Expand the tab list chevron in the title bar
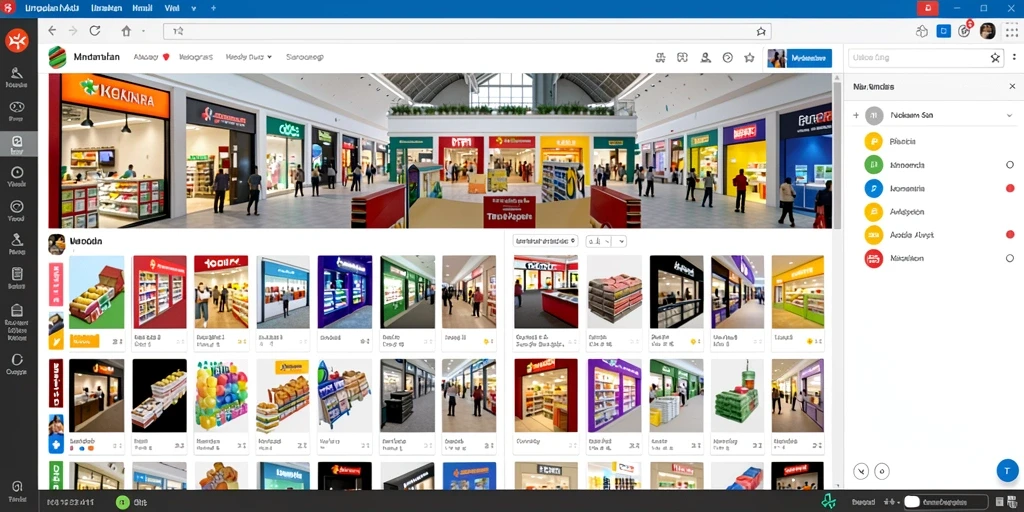1024x512 pixels. 194,8
